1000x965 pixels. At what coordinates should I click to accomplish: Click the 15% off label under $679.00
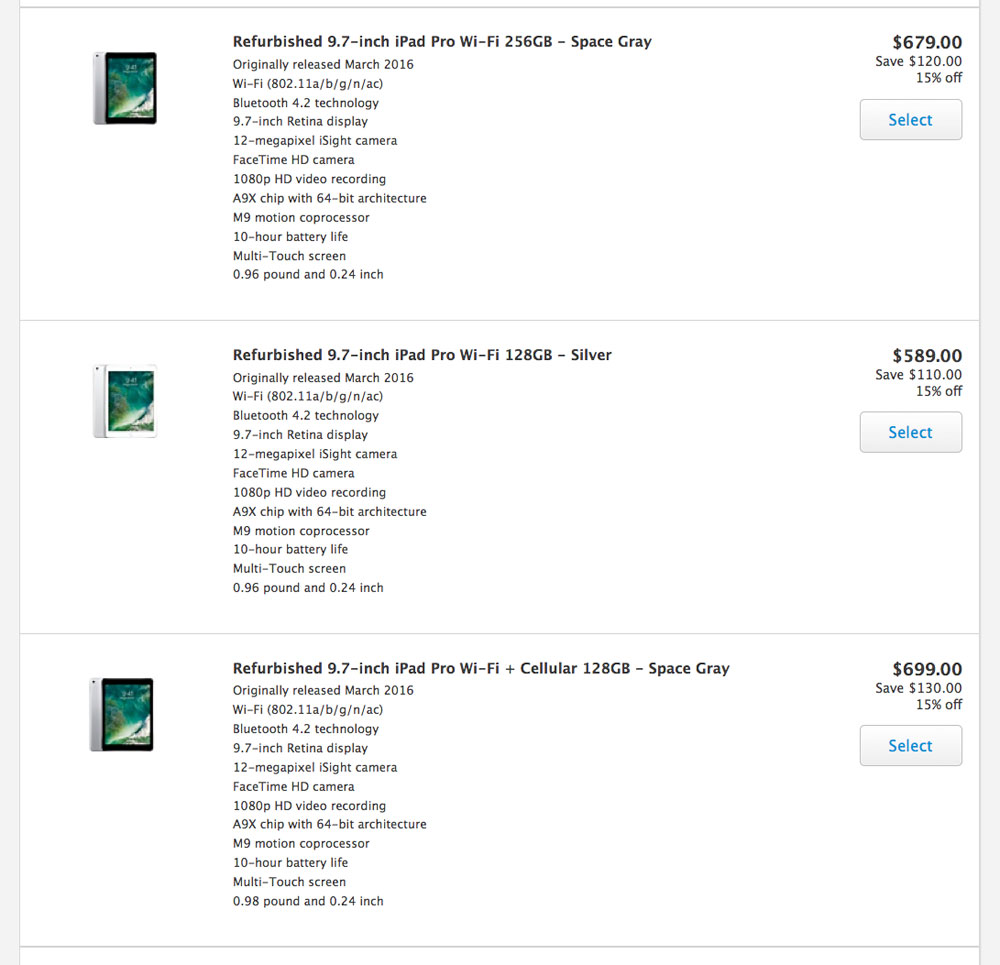click(942, 78)
